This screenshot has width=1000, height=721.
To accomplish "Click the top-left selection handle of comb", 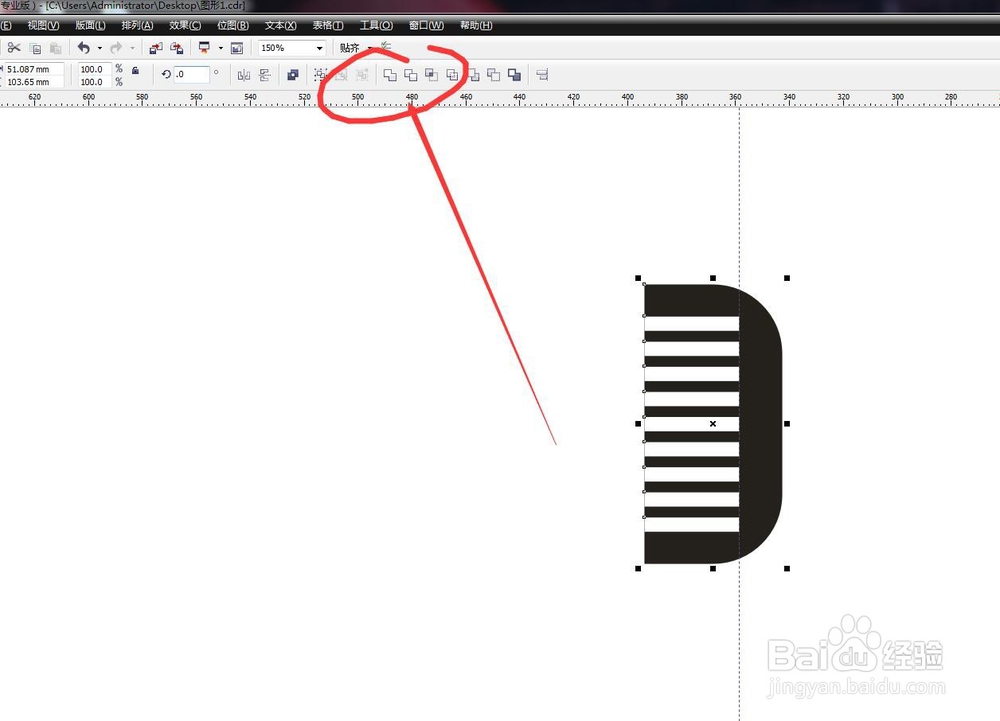I will click(x=638, y=279).
